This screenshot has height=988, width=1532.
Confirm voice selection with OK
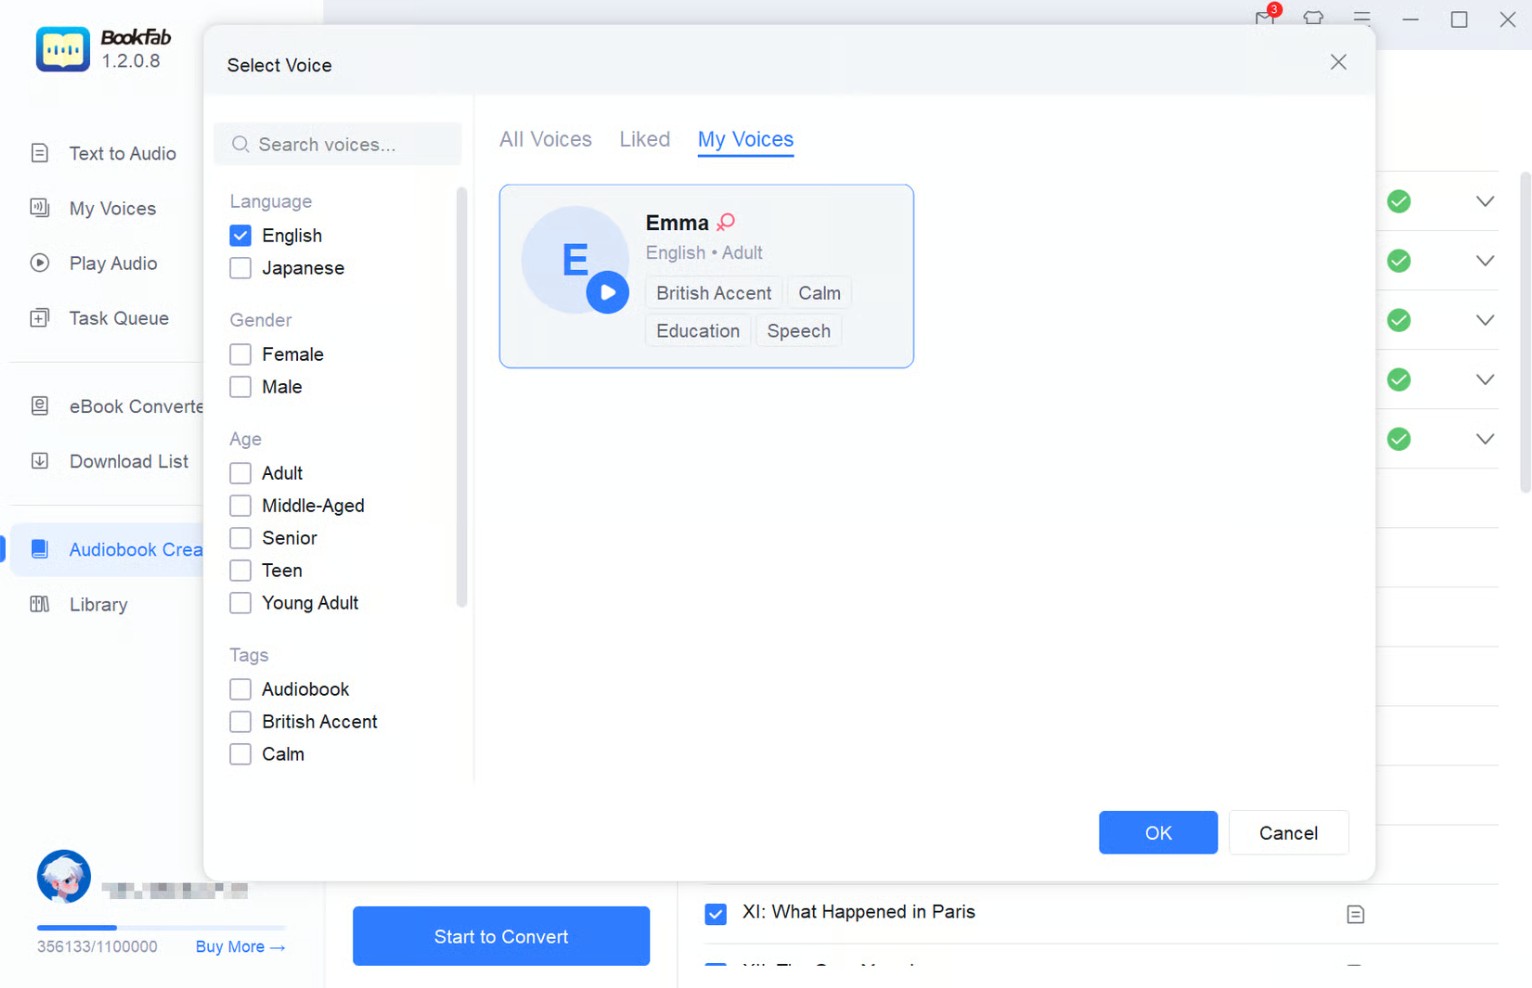pos(1157,833)
